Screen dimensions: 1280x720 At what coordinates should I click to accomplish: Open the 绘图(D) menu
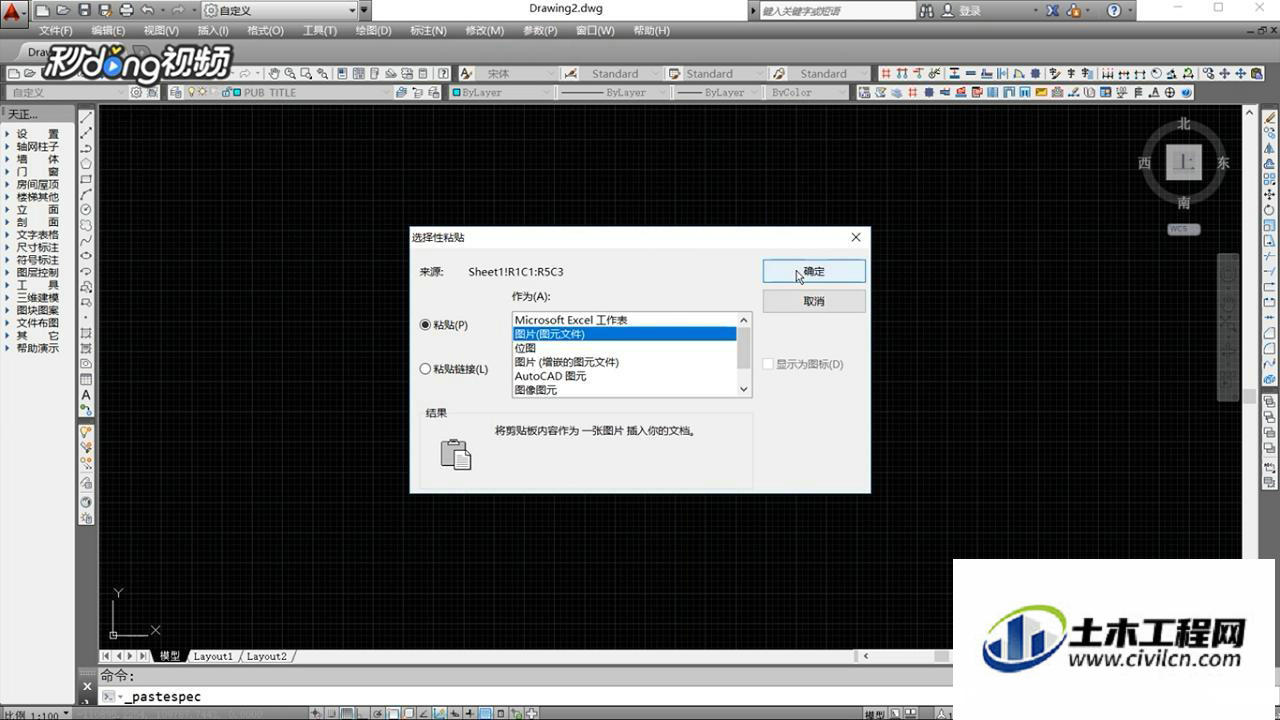pos(373,30)
